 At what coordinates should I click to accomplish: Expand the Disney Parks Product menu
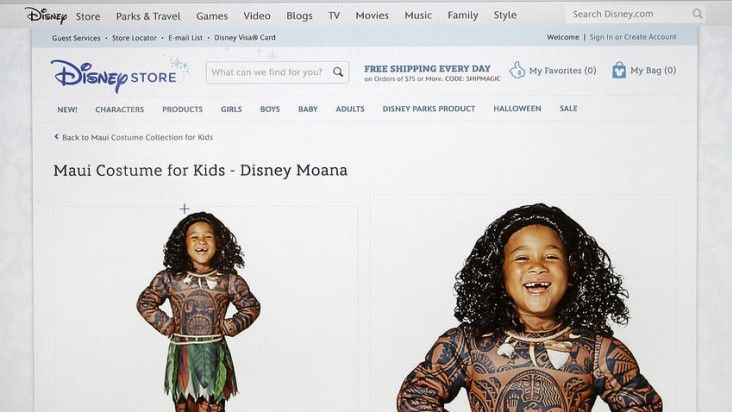pyautogui.click(x=429, y=109)
